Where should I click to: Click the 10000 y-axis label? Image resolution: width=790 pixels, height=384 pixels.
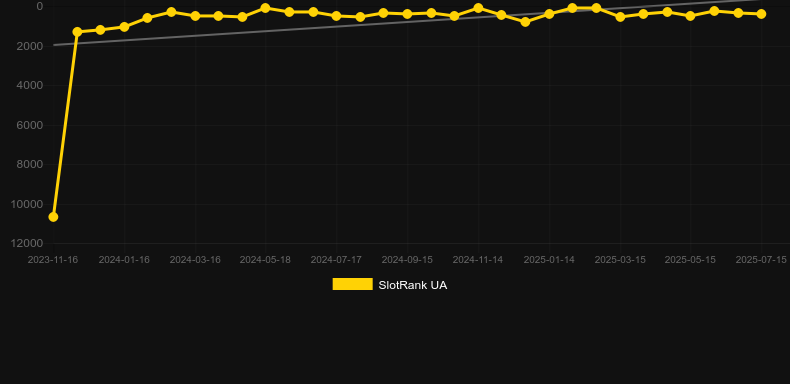(x=27, y=204)
